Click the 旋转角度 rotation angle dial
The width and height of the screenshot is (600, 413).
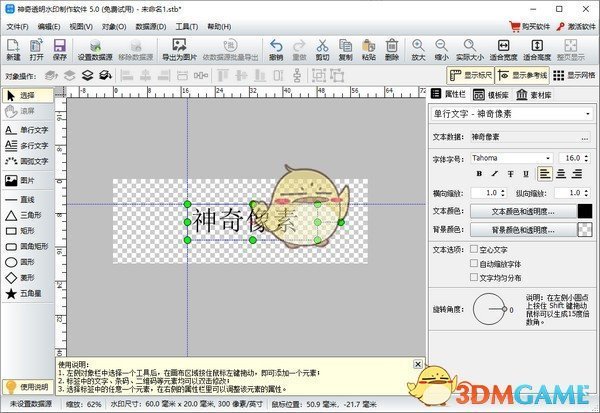coord(489,309)
